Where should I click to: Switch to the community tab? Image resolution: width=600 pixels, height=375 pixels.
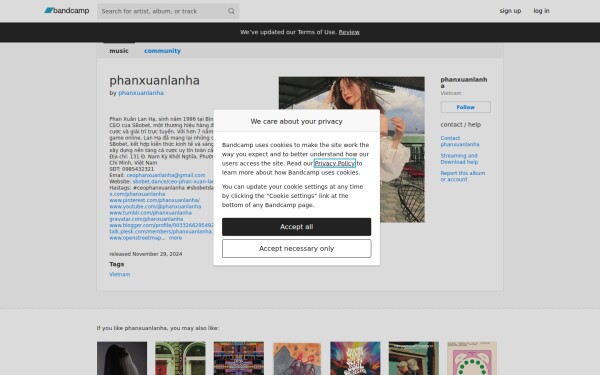[162, 51]
